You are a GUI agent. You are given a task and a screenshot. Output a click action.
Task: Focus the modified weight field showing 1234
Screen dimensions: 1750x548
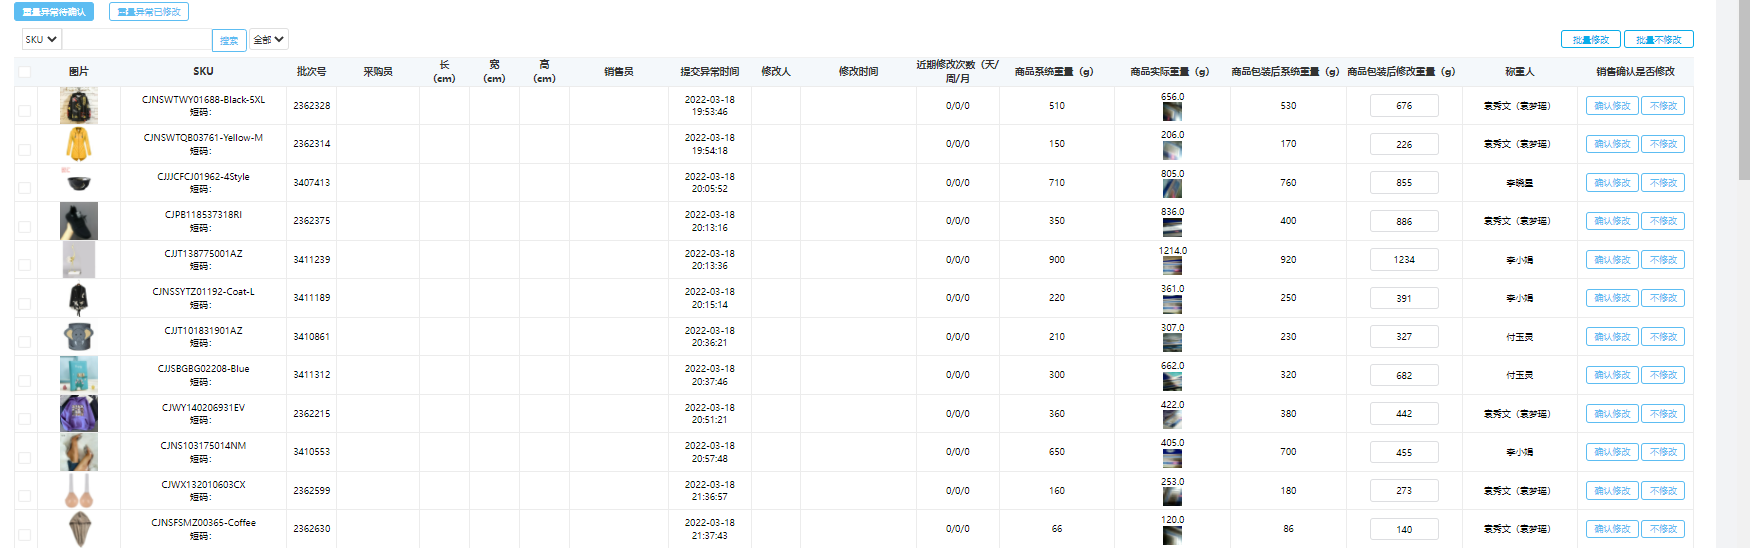point(1404,260)
